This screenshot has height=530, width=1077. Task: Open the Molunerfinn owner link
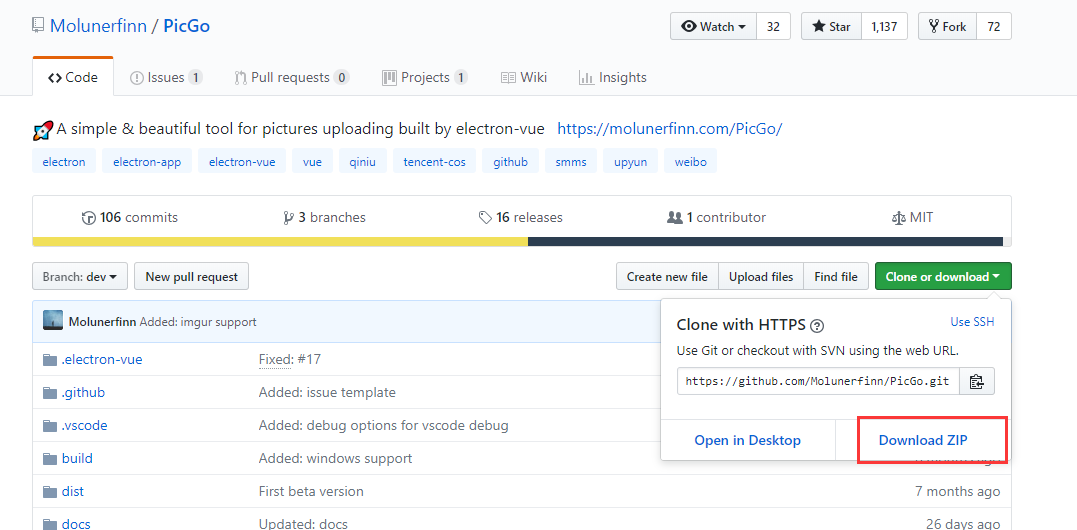tap(98, 26)
